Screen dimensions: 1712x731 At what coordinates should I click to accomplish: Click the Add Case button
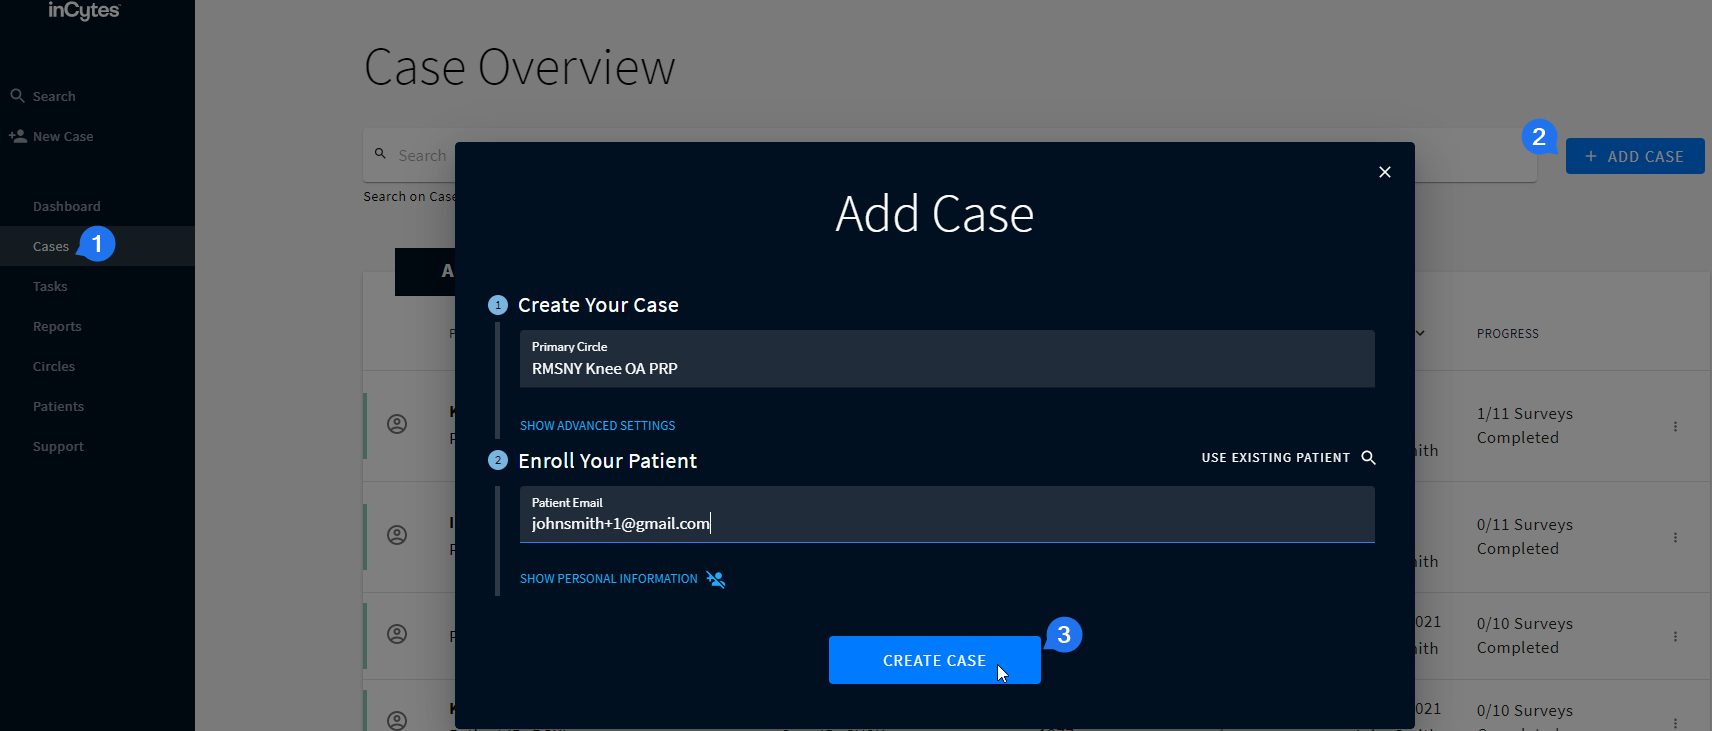click(x=1634, y=157)
